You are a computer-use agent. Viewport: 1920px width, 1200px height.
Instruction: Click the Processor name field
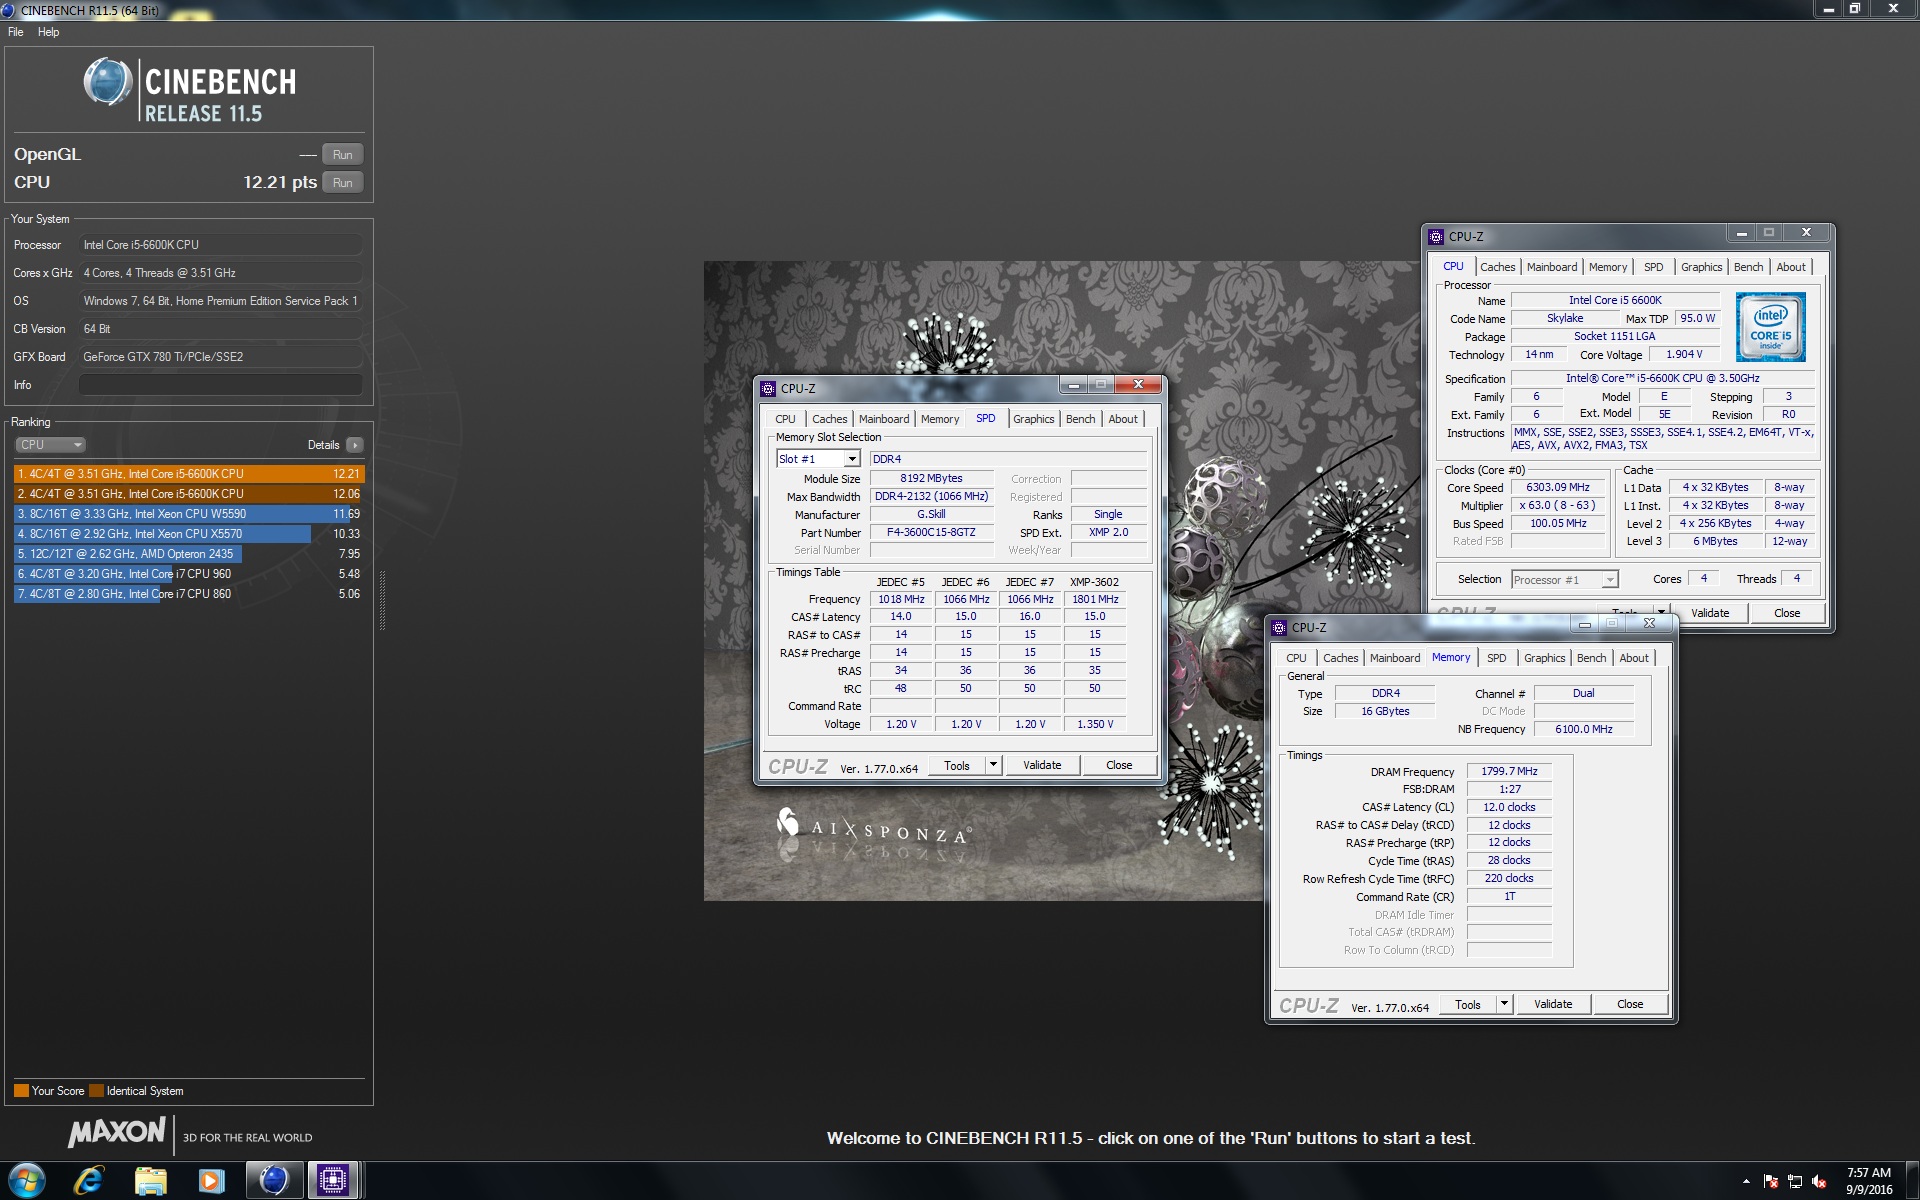221,245
